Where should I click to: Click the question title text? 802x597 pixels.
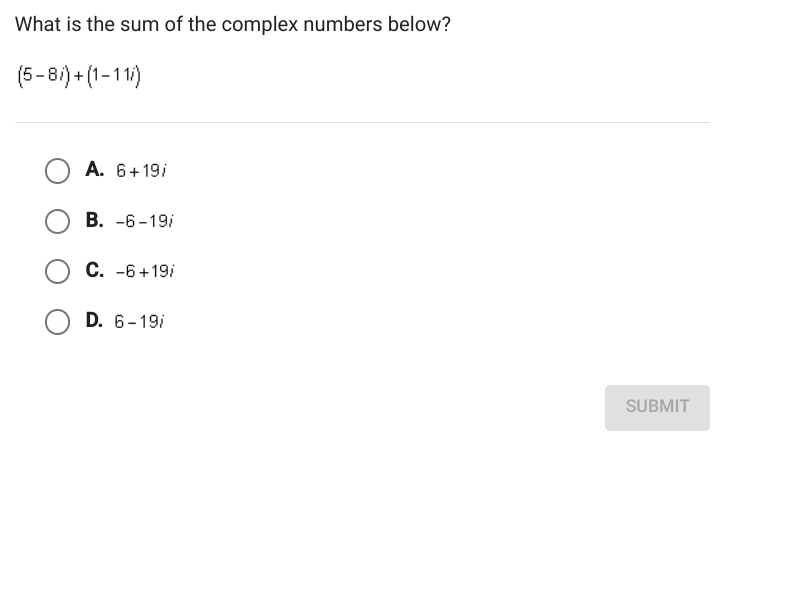(233, 24)
